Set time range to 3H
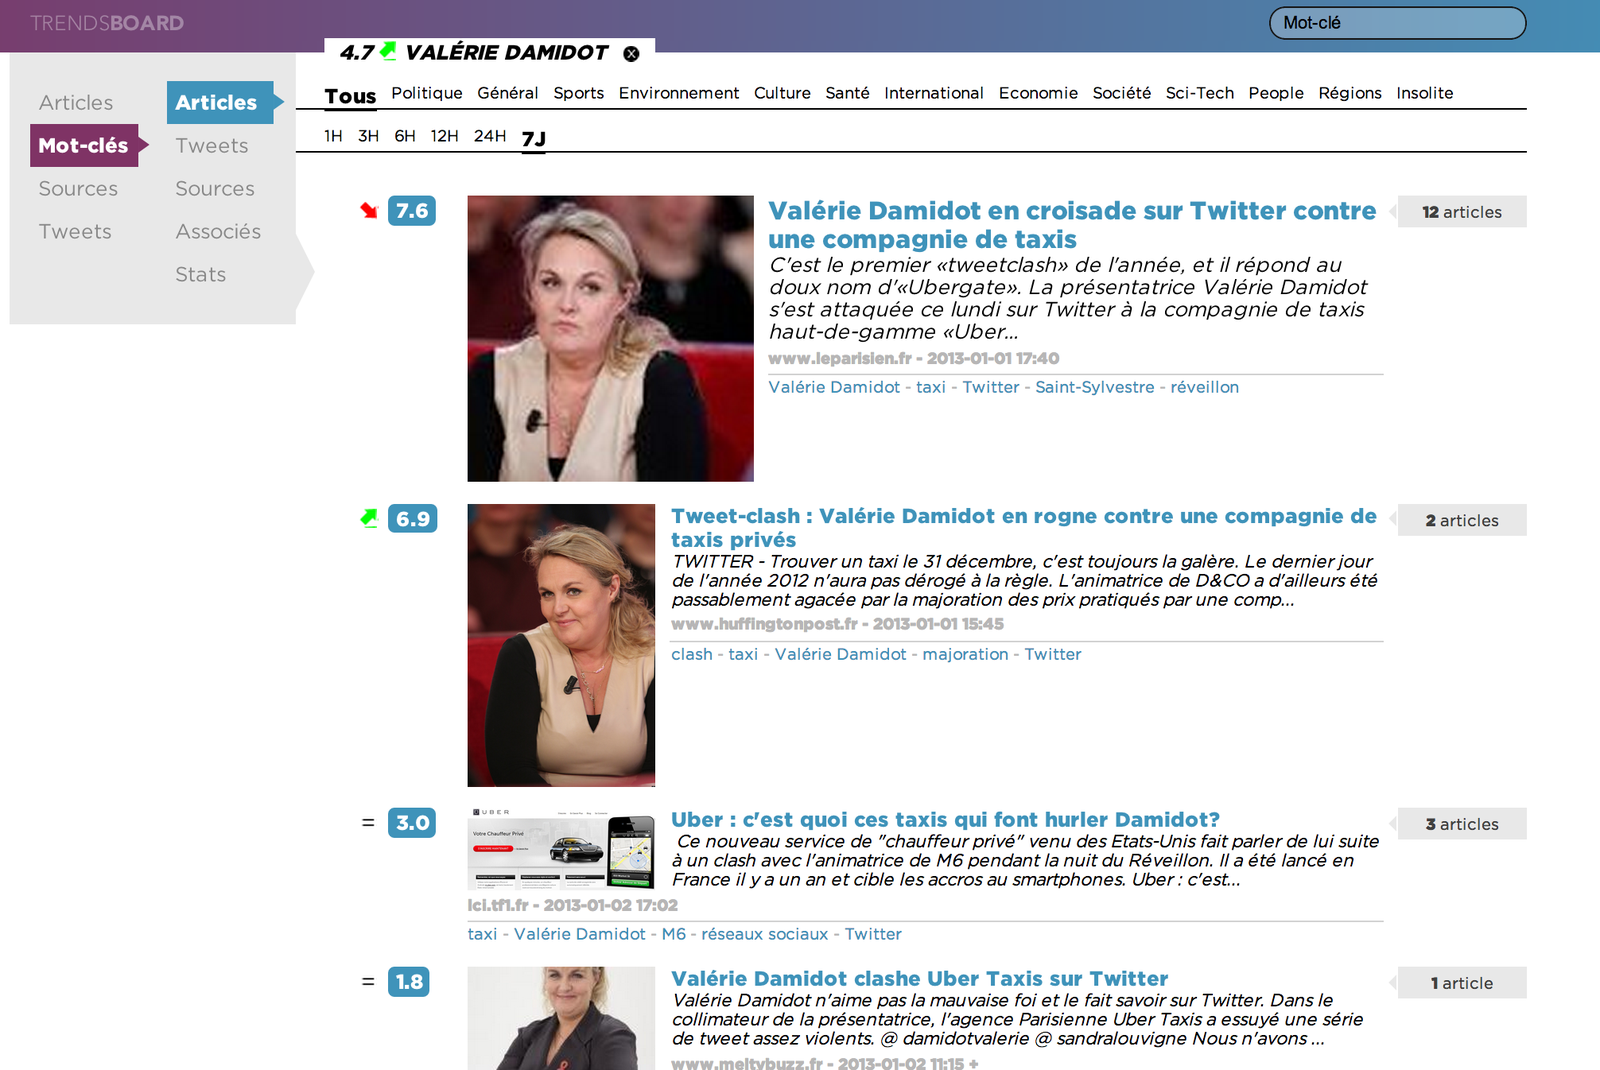 [x=368, y=136]
